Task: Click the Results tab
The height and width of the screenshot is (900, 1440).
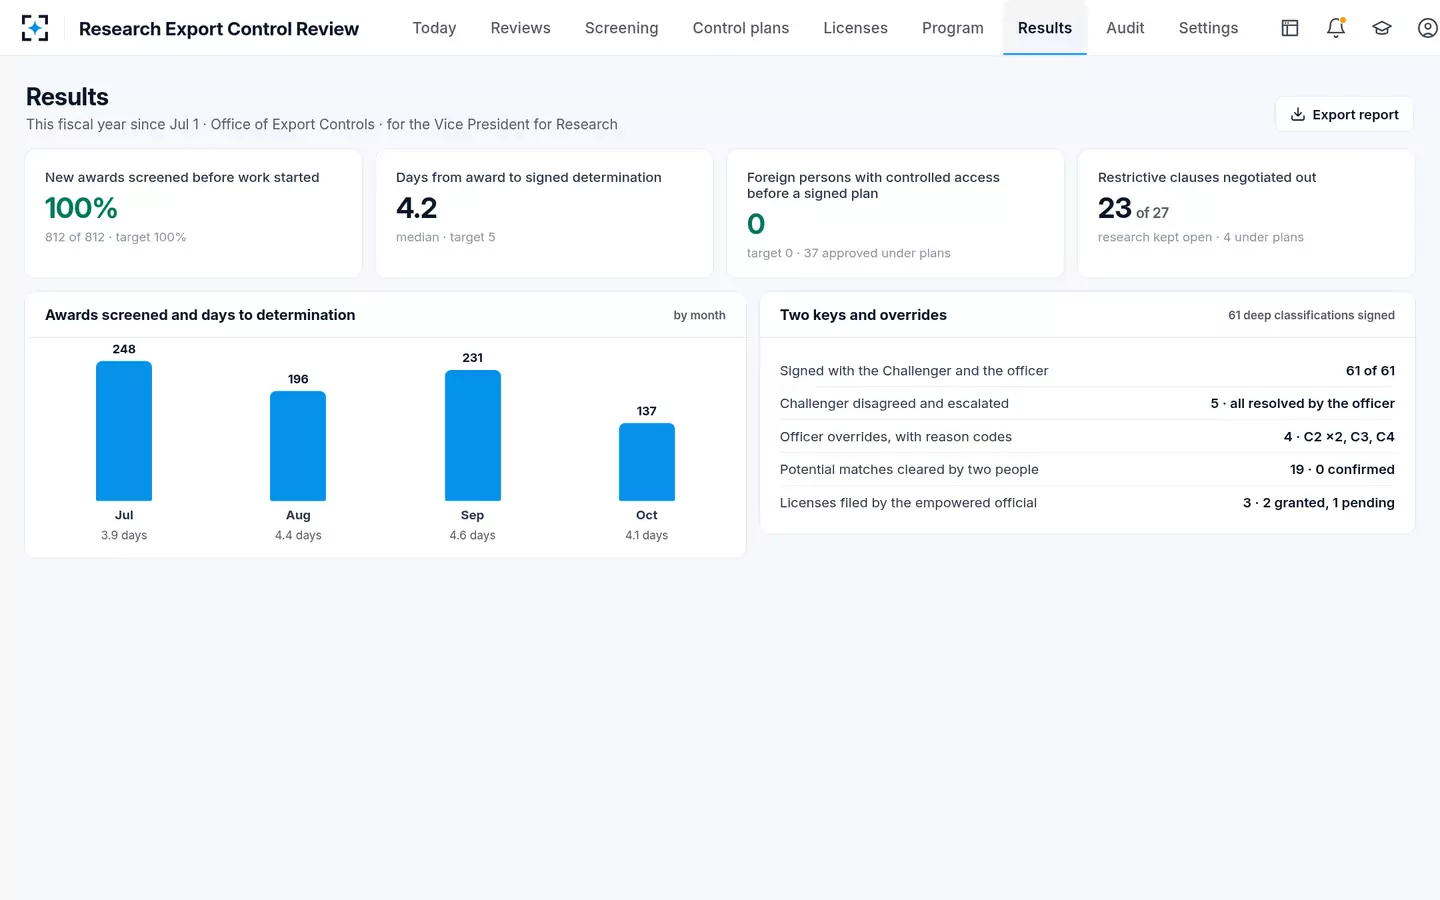Action: (x=1045, y=28)
